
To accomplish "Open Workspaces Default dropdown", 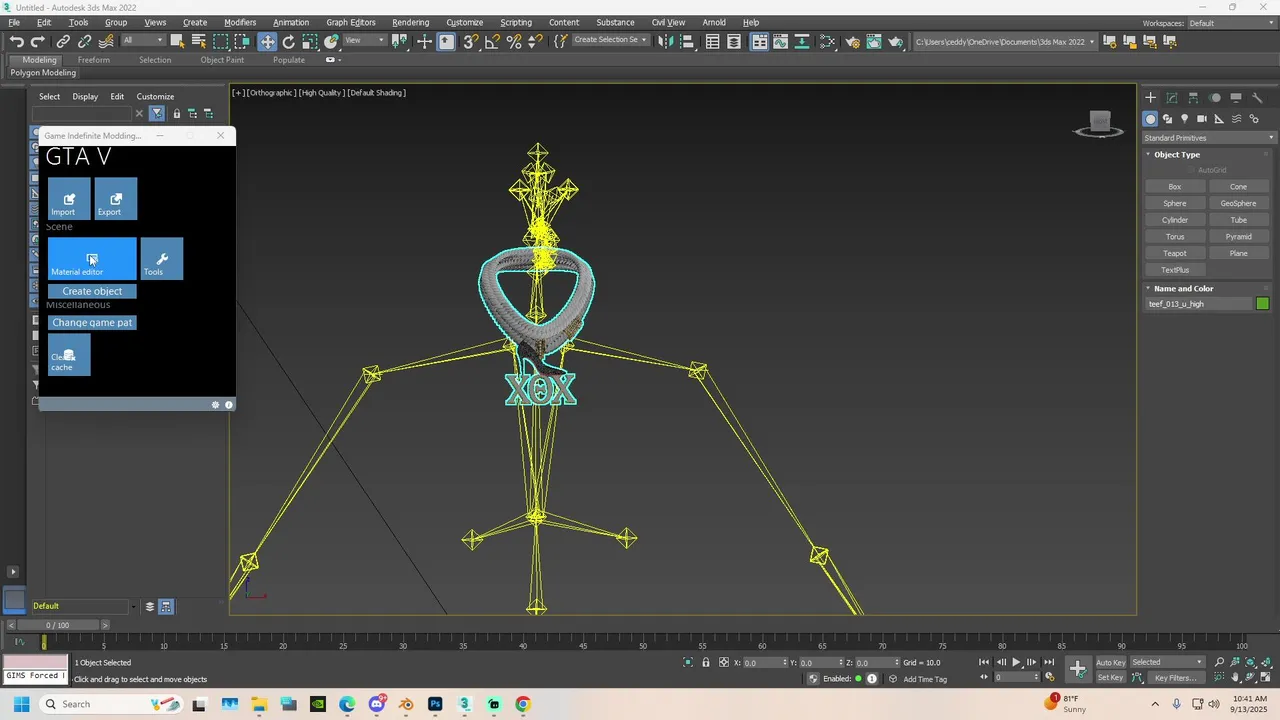I will point(1230,23).
